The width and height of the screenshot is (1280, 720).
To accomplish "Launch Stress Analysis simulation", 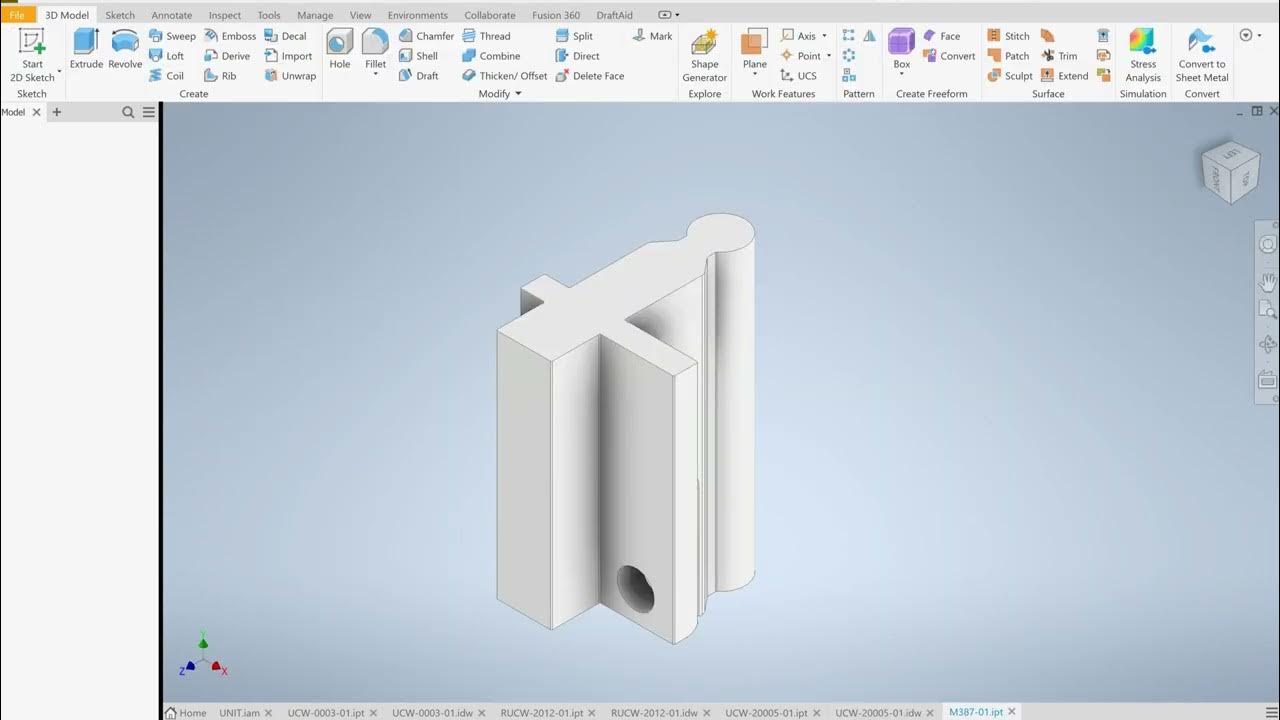I will [x=1143, y=56].
